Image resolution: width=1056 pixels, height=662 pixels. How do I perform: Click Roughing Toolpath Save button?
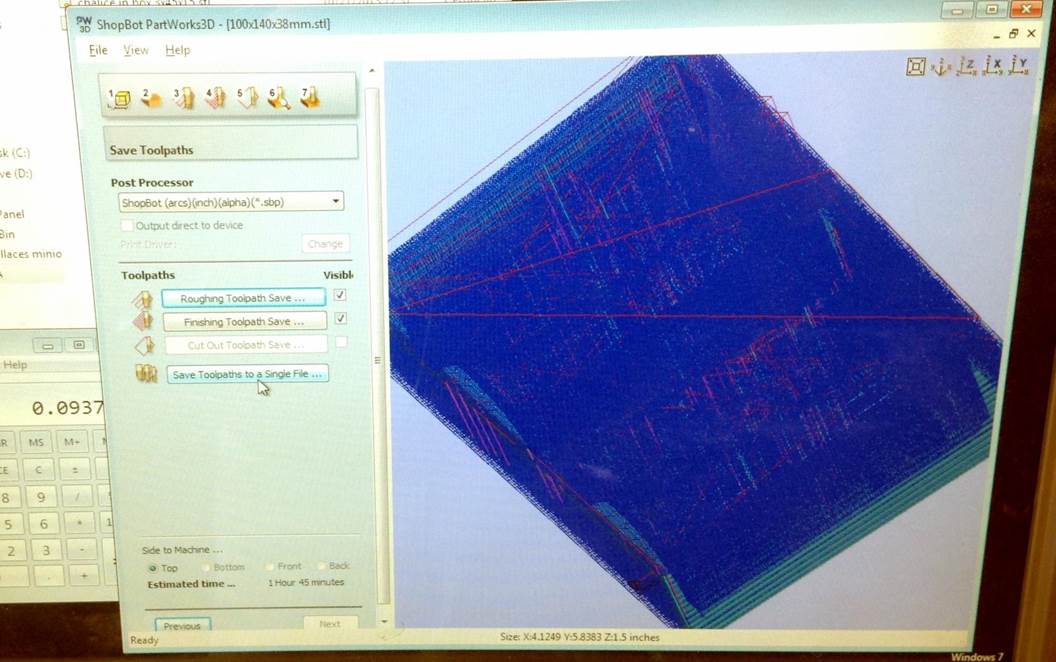243,298
